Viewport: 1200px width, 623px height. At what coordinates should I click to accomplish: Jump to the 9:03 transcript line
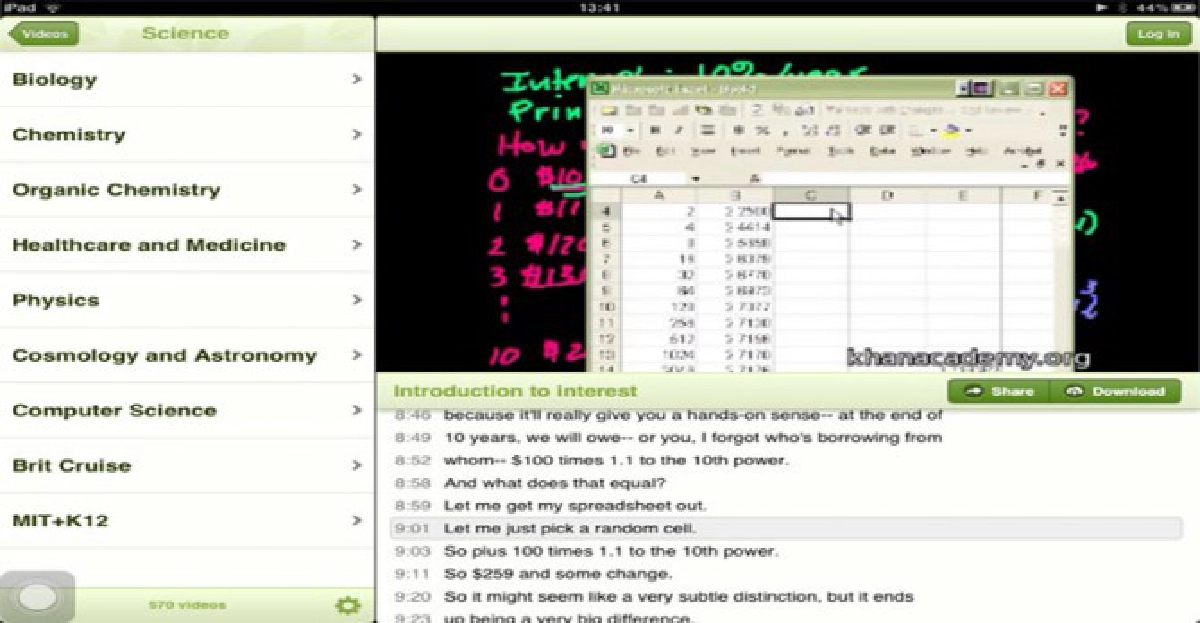787,551
